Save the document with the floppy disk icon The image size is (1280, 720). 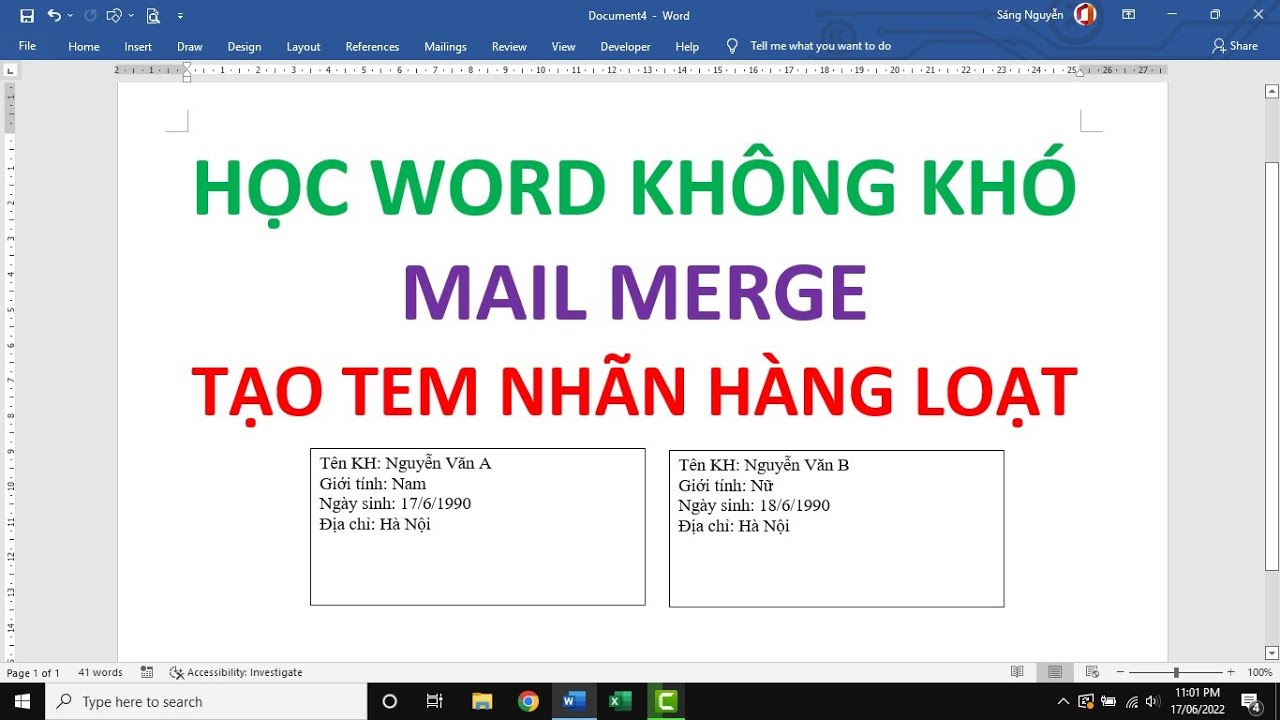27,15
